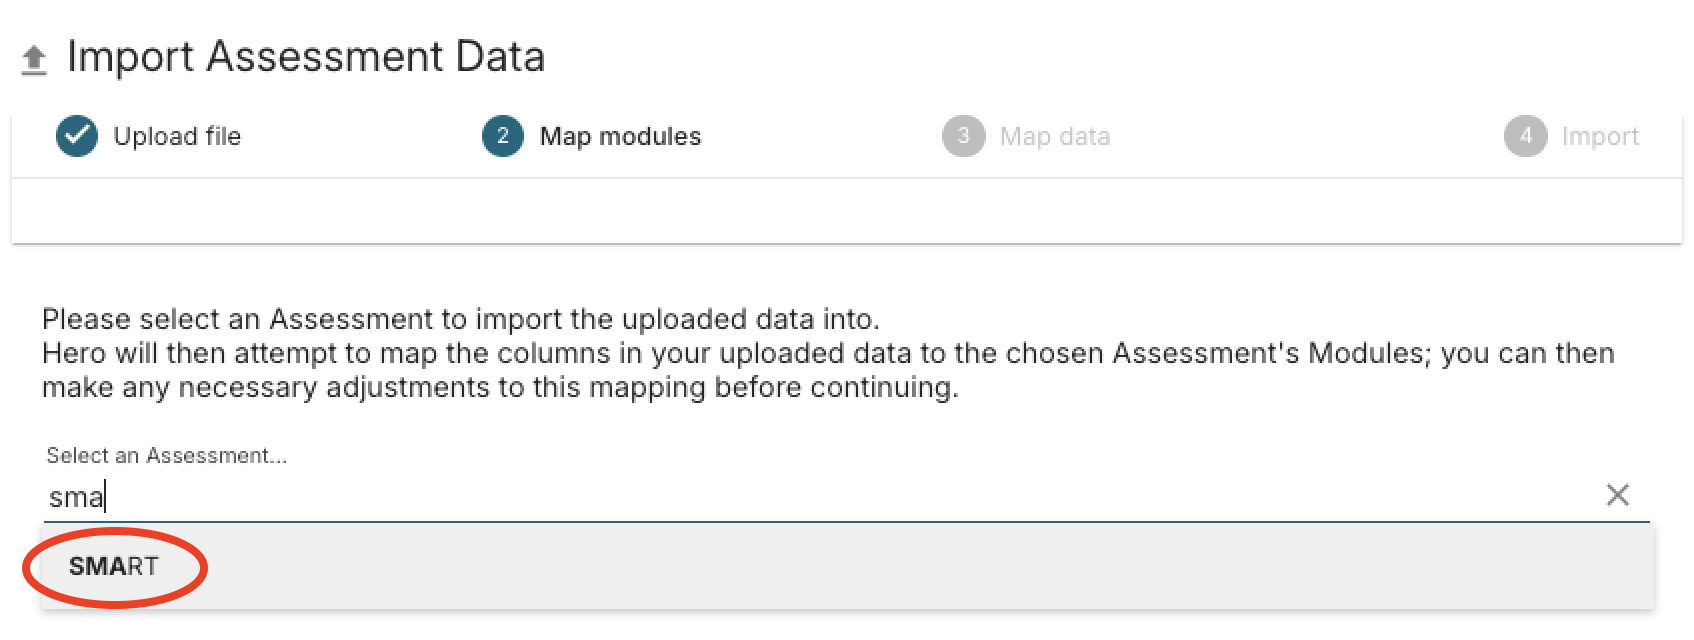
Task: Click the completed checkmark icon for Upload file
Action: tap(77, 136)
